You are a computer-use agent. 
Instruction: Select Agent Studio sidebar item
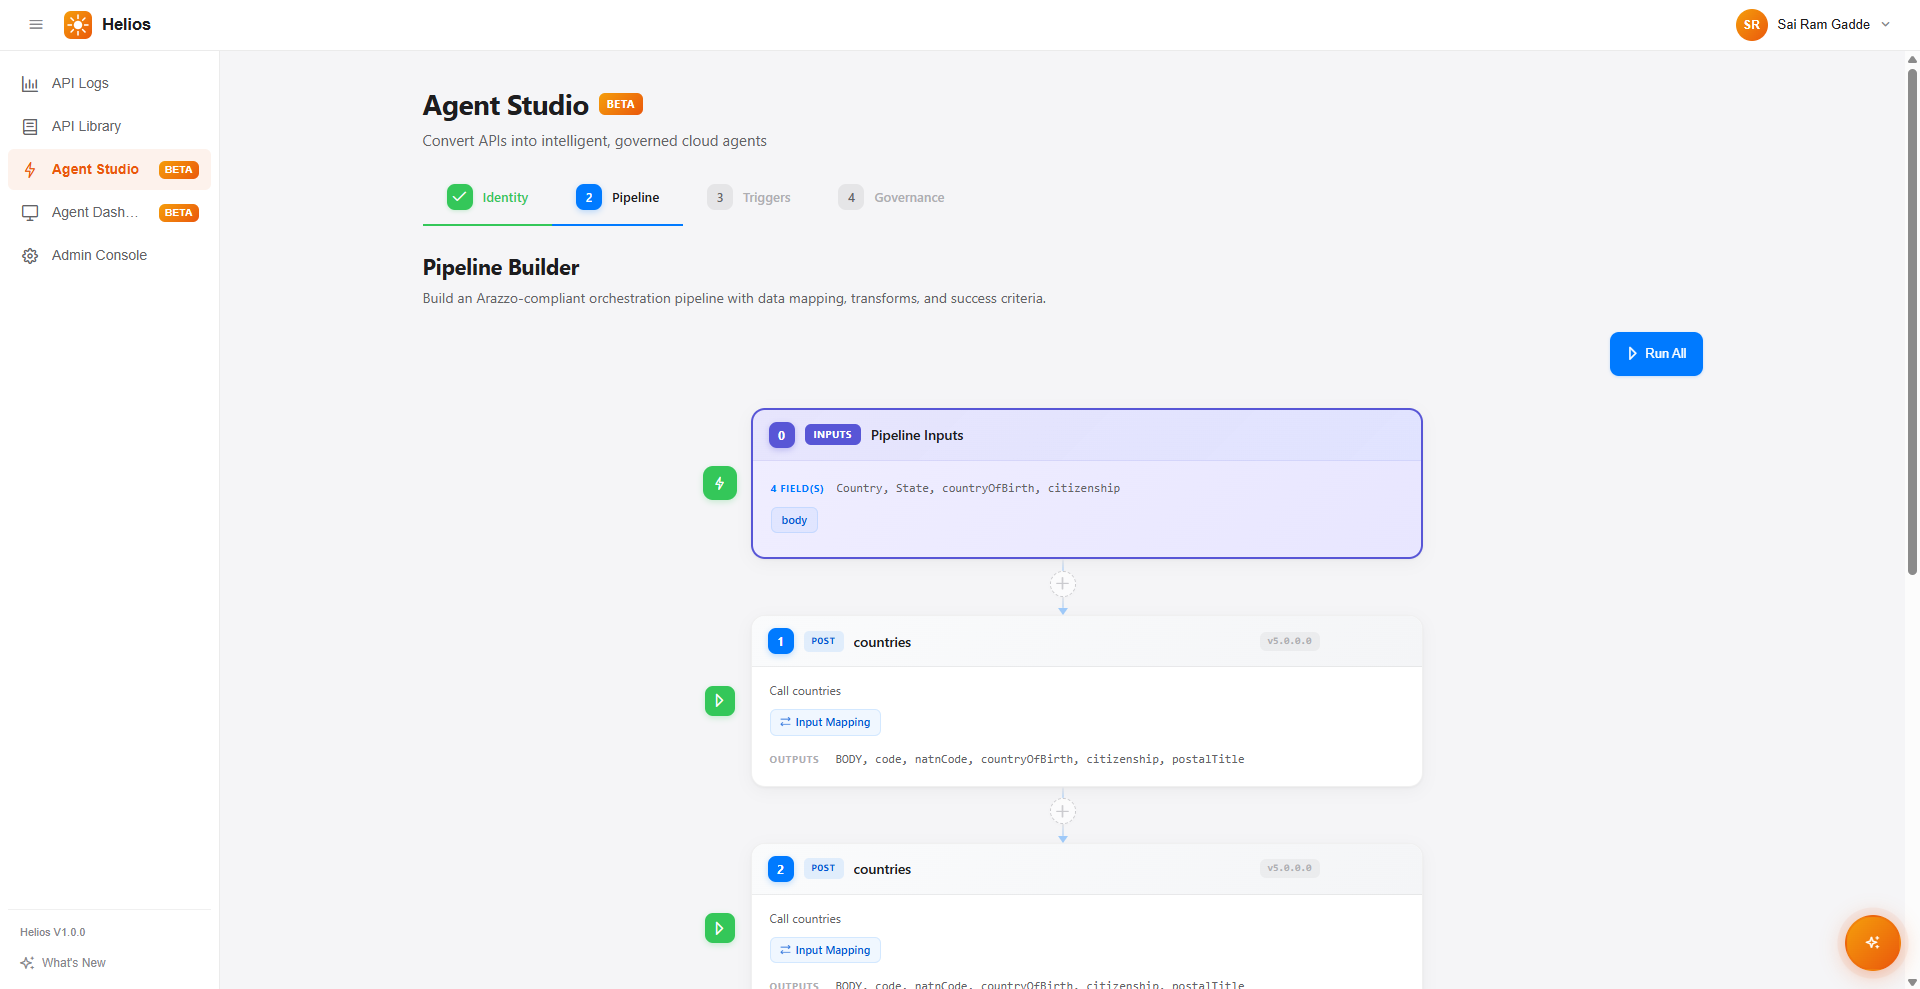pyautogui.click(x=109, y=169)
